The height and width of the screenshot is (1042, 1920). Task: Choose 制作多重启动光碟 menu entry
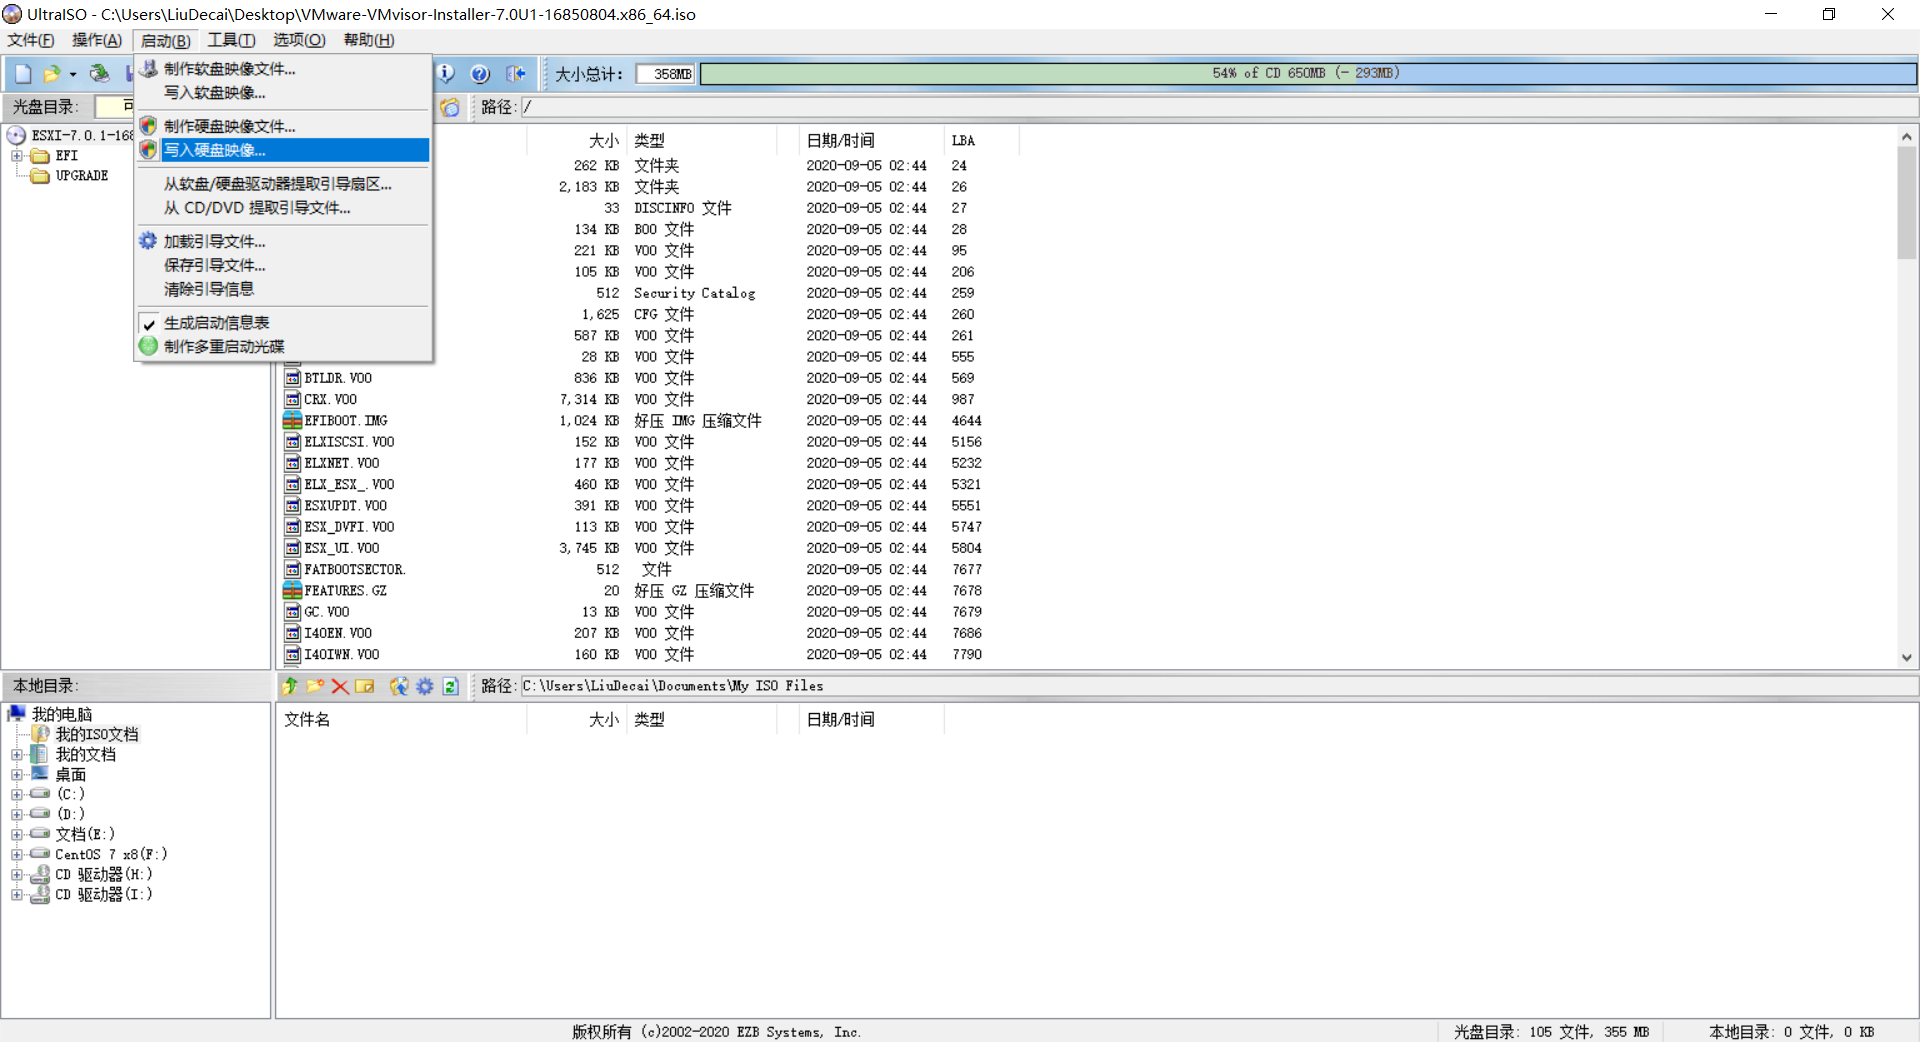[x=283, y=347]
